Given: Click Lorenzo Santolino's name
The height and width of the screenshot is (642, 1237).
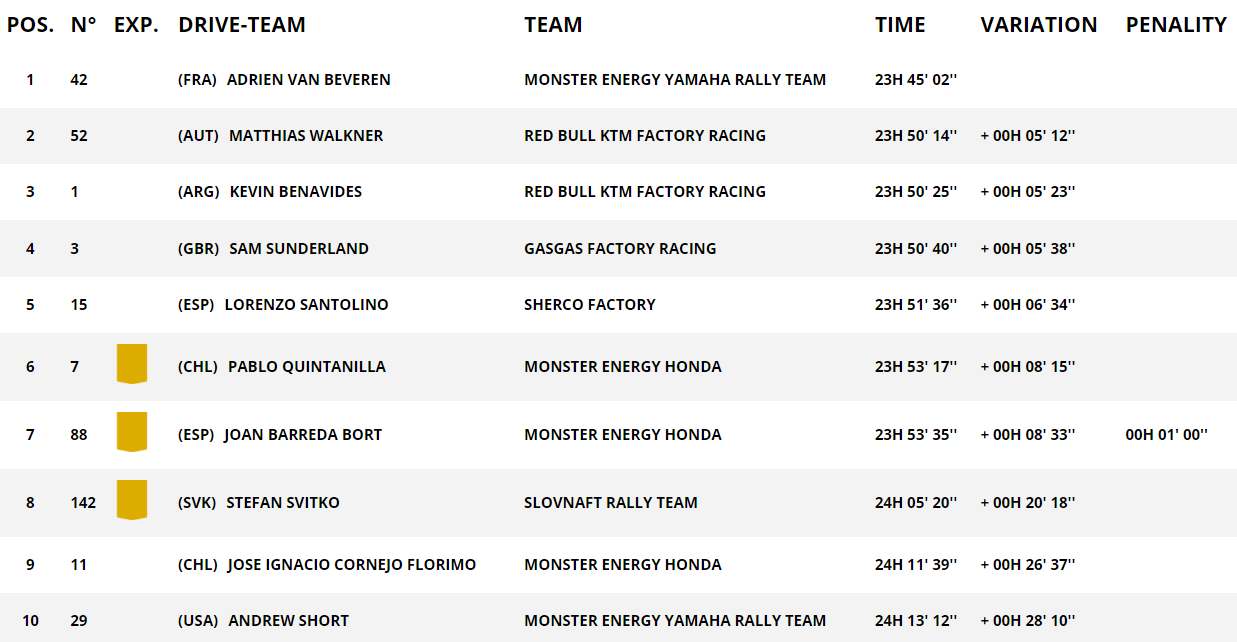Looking at the screenshot, I should [306, 305].
